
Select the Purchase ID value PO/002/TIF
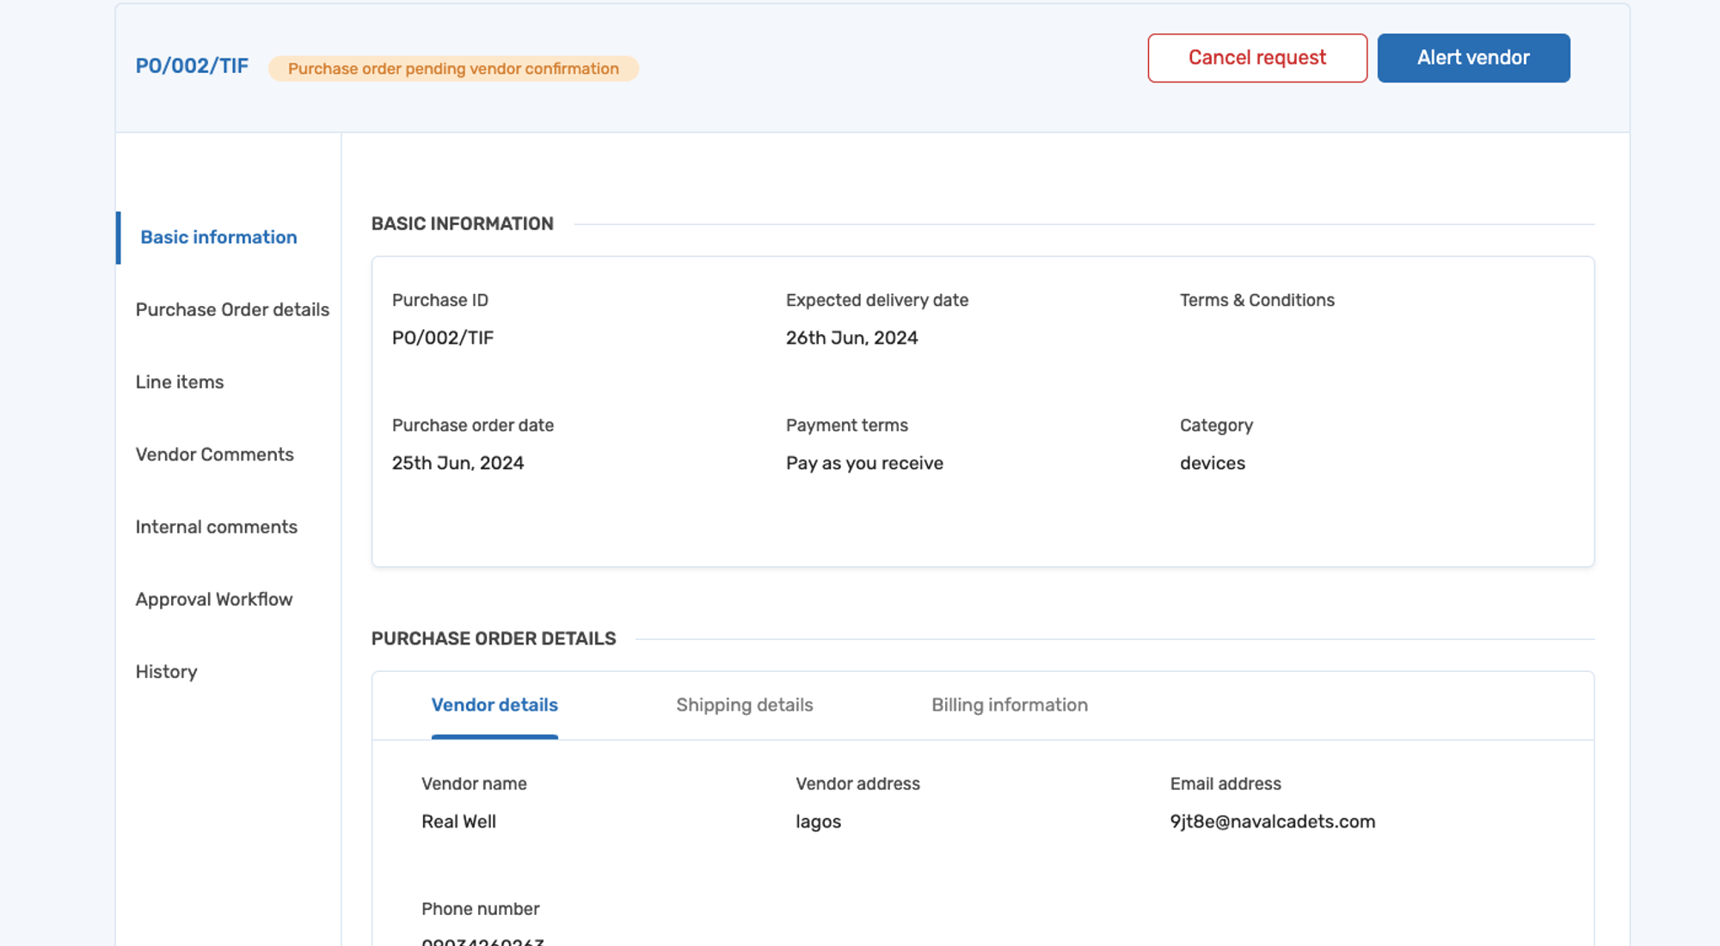[x=442, y=338]
